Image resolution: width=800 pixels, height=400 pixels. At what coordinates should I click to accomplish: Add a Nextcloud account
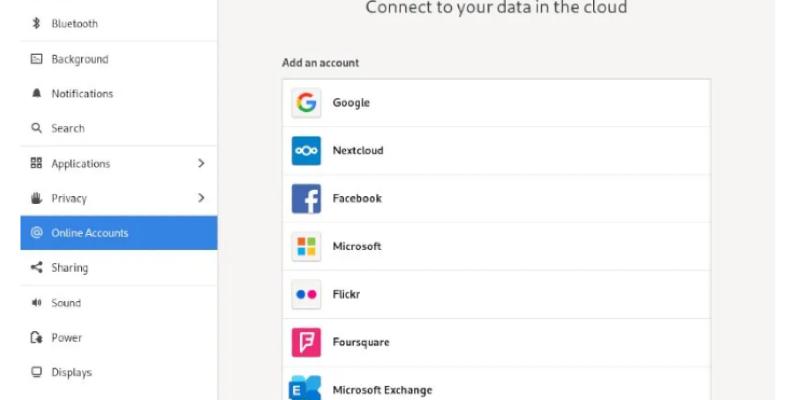(496, 151)
